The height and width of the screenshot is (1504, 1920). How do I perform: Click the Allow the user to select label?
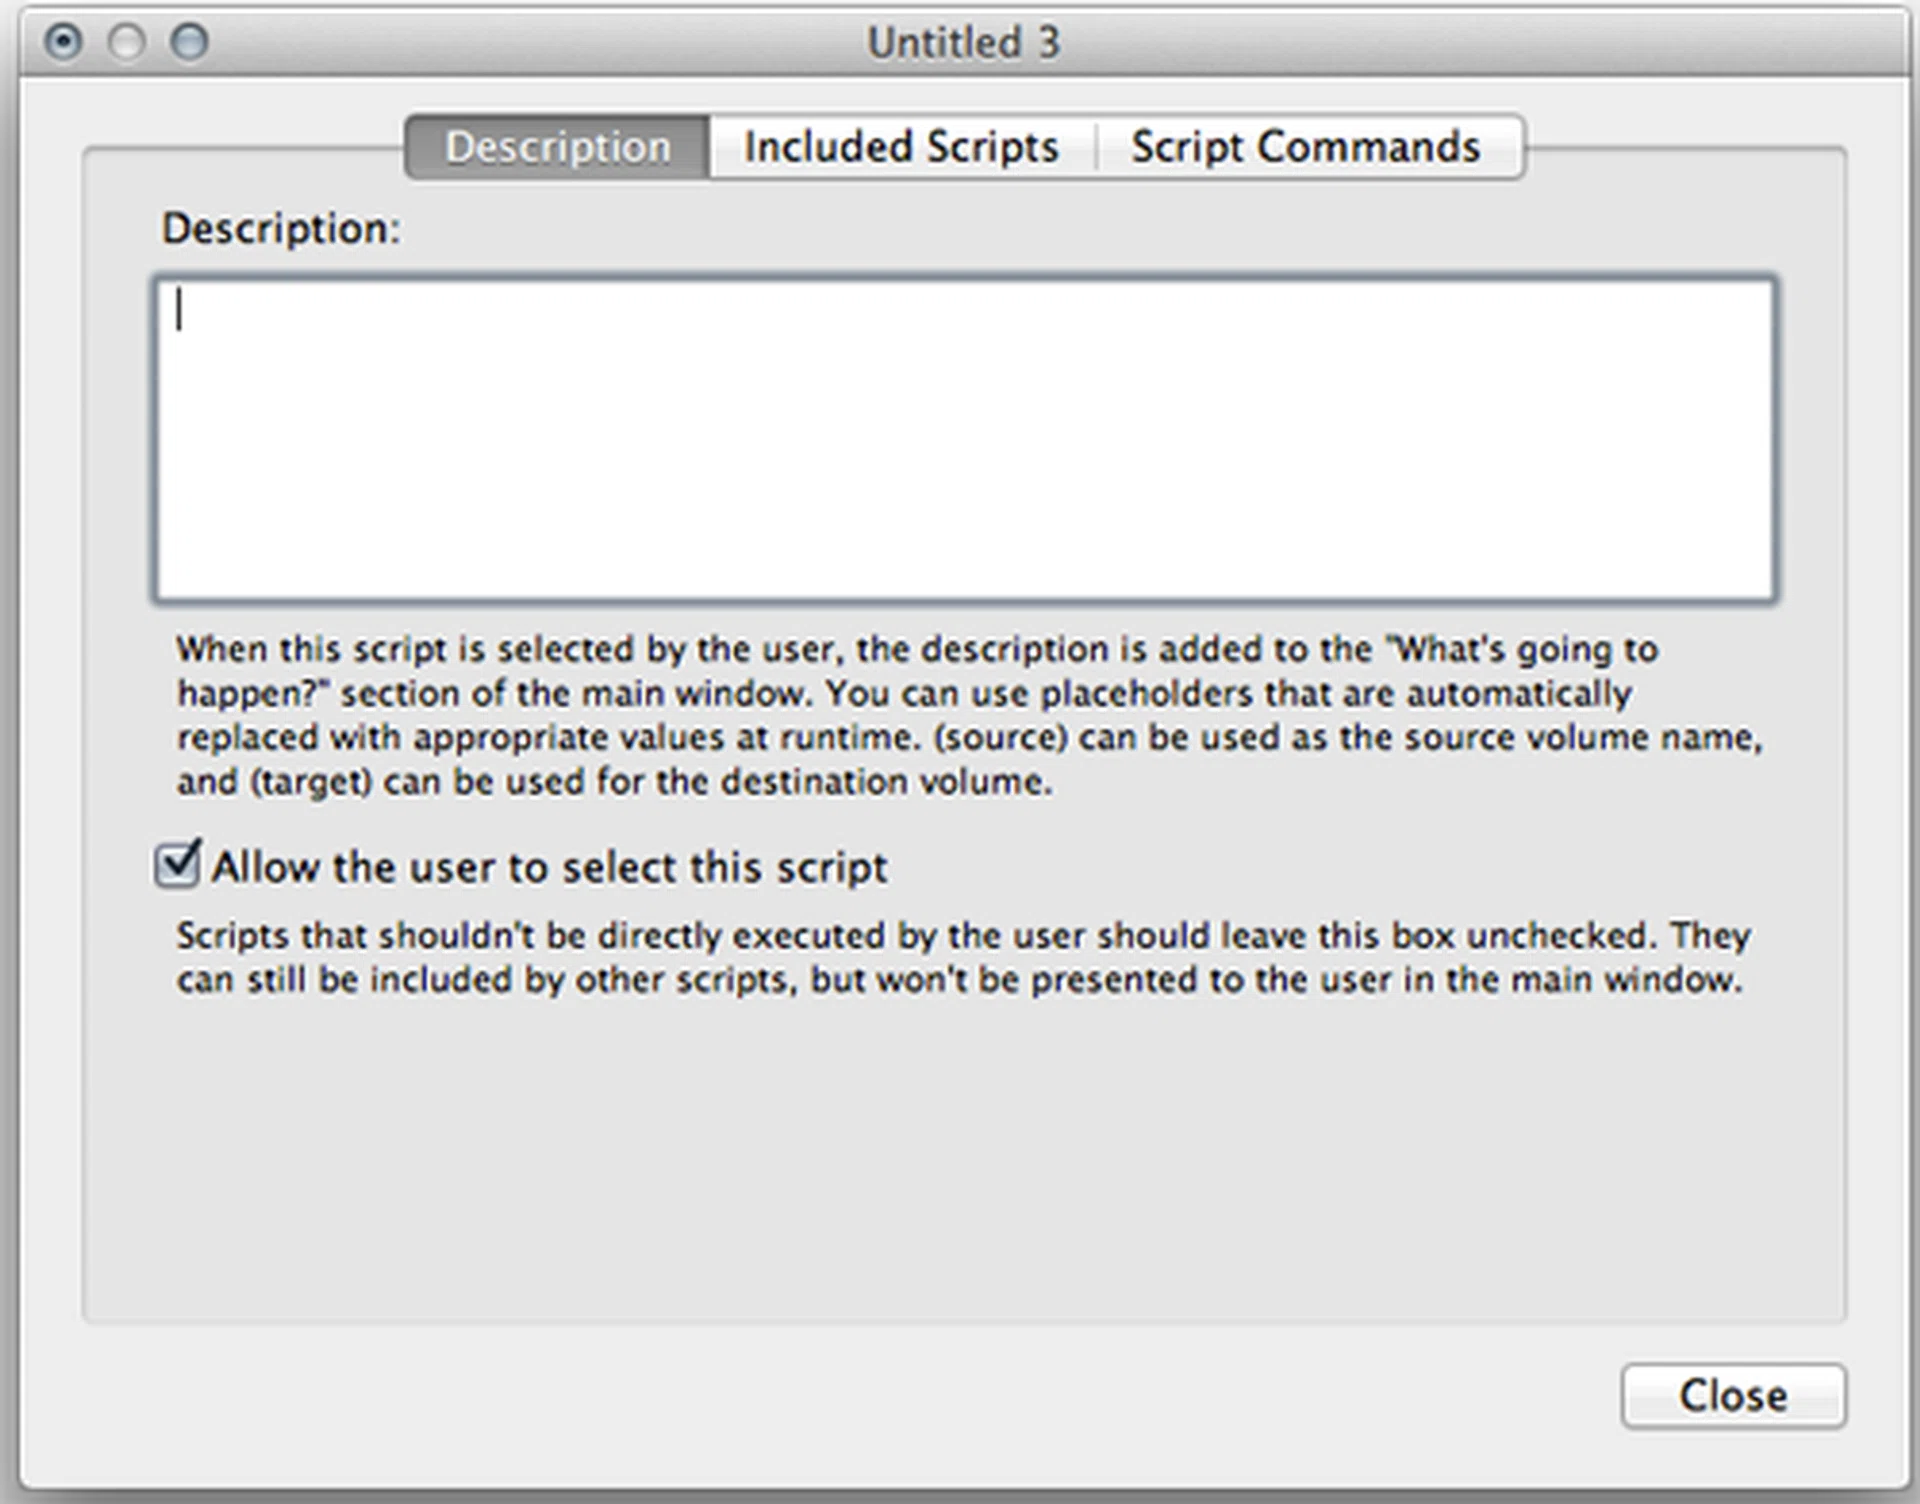click(550, 866)
